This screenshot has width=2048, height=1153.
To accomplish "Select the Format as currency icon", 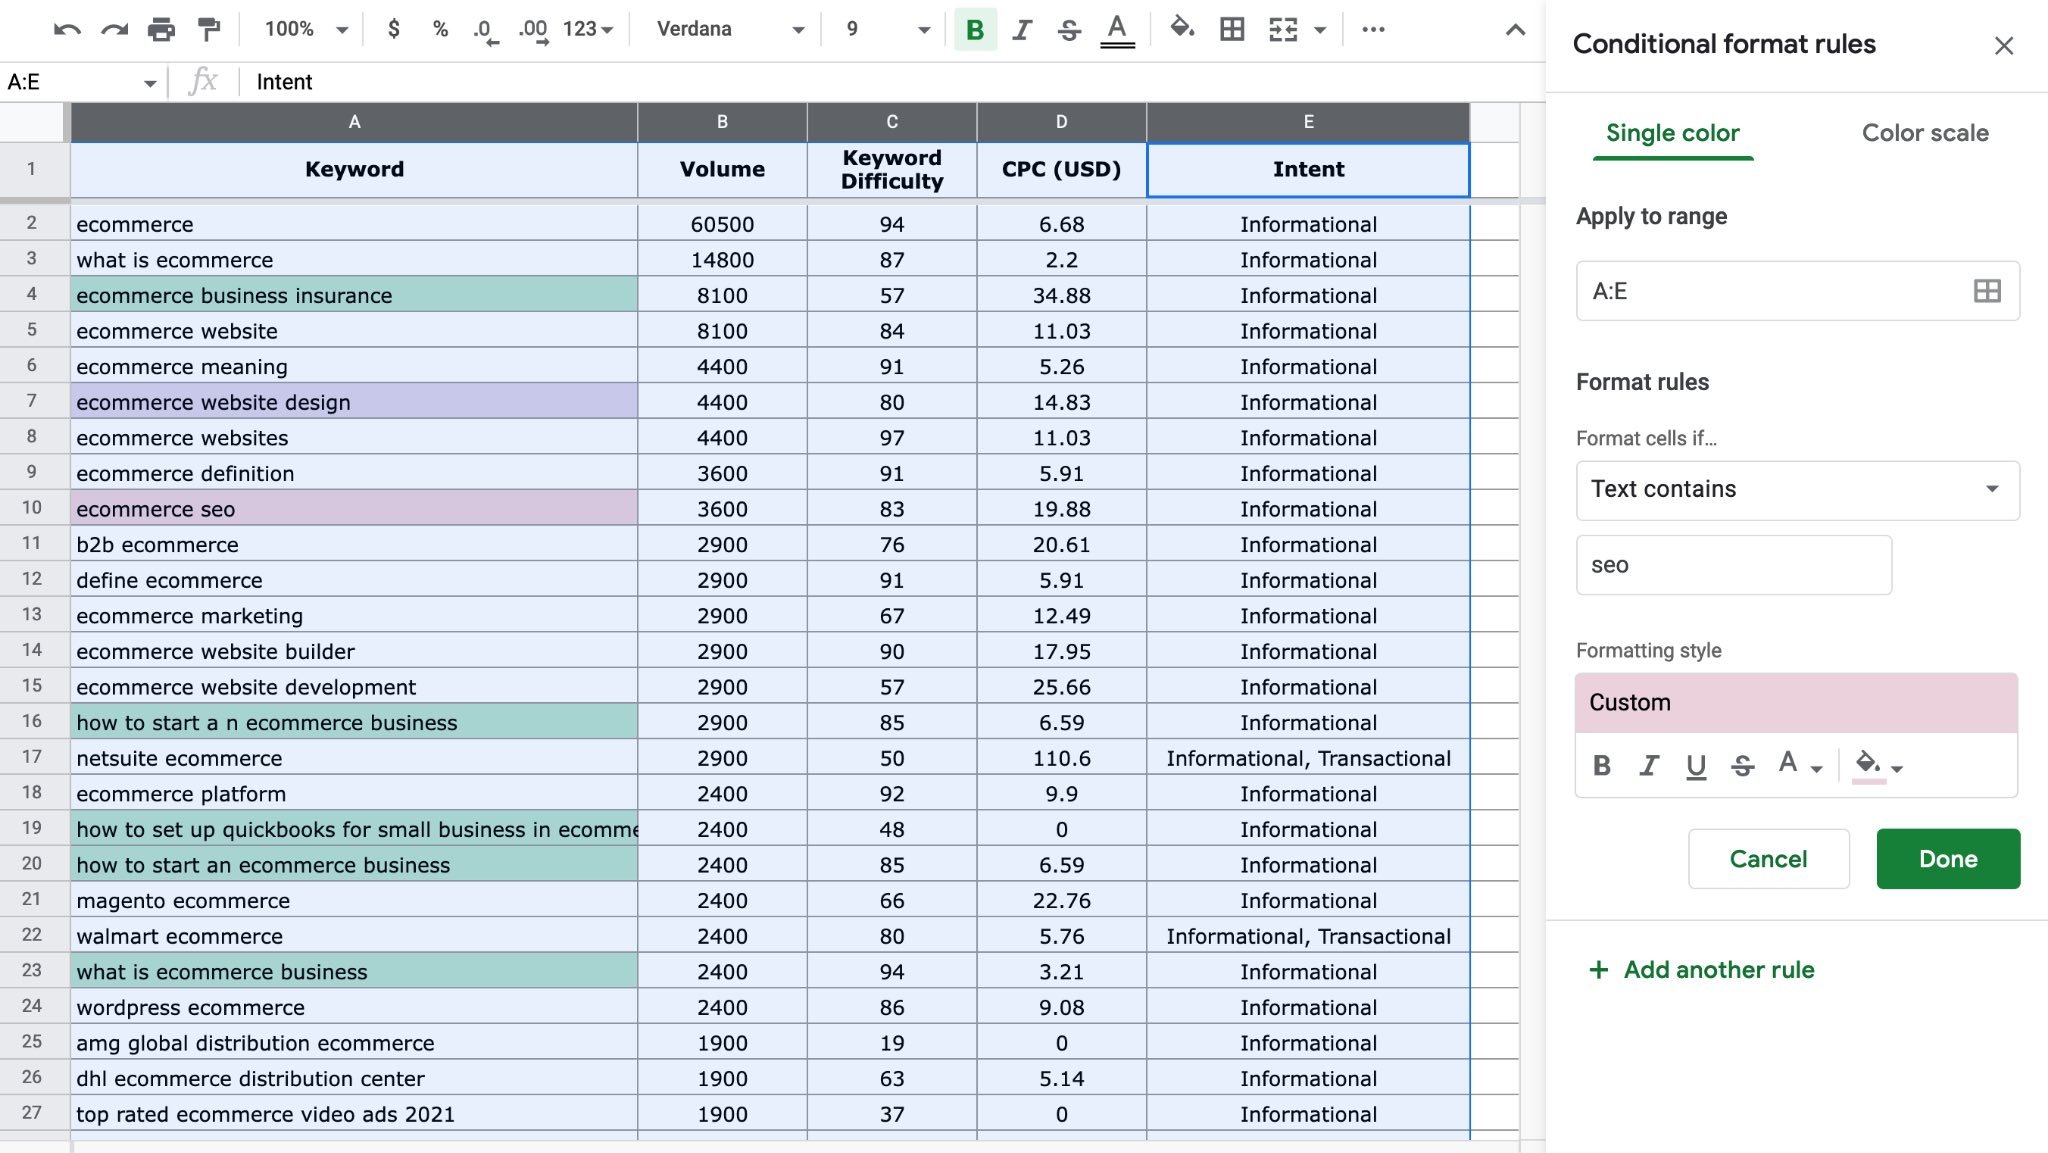I will [x=393, y=29].
